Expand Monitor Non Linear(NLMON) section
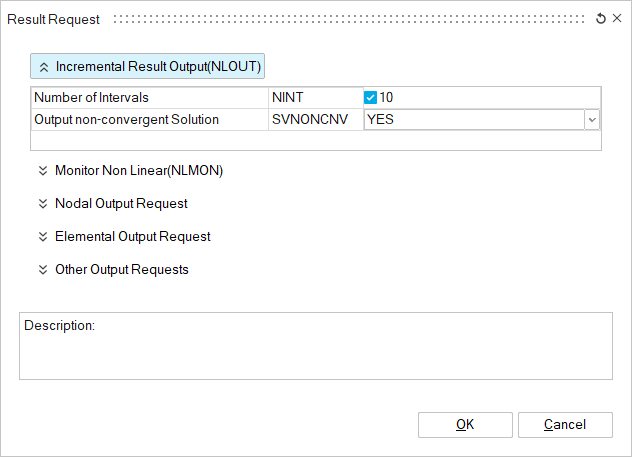632x457 pixels. [x=139, y=170]
